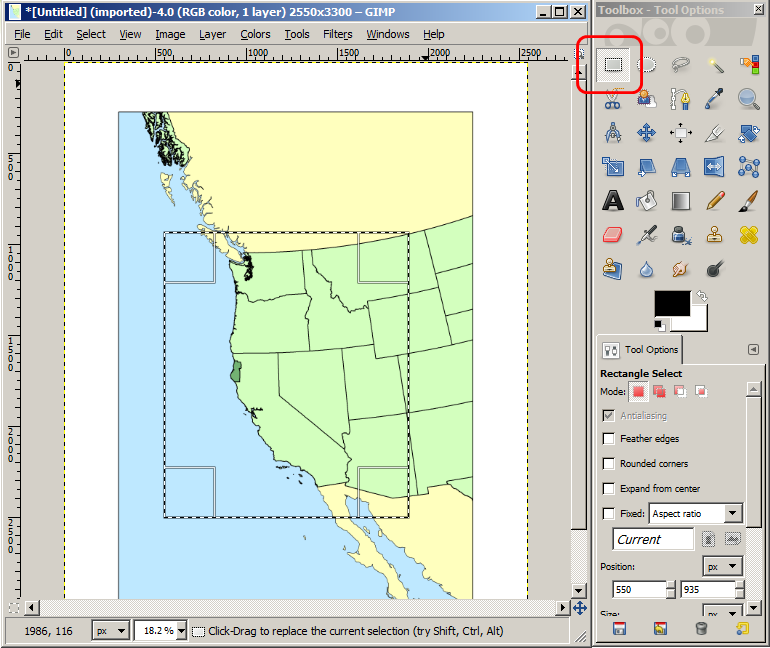
Task: Choose the Free Select lasso tool
Action: (x=681, y=65)
